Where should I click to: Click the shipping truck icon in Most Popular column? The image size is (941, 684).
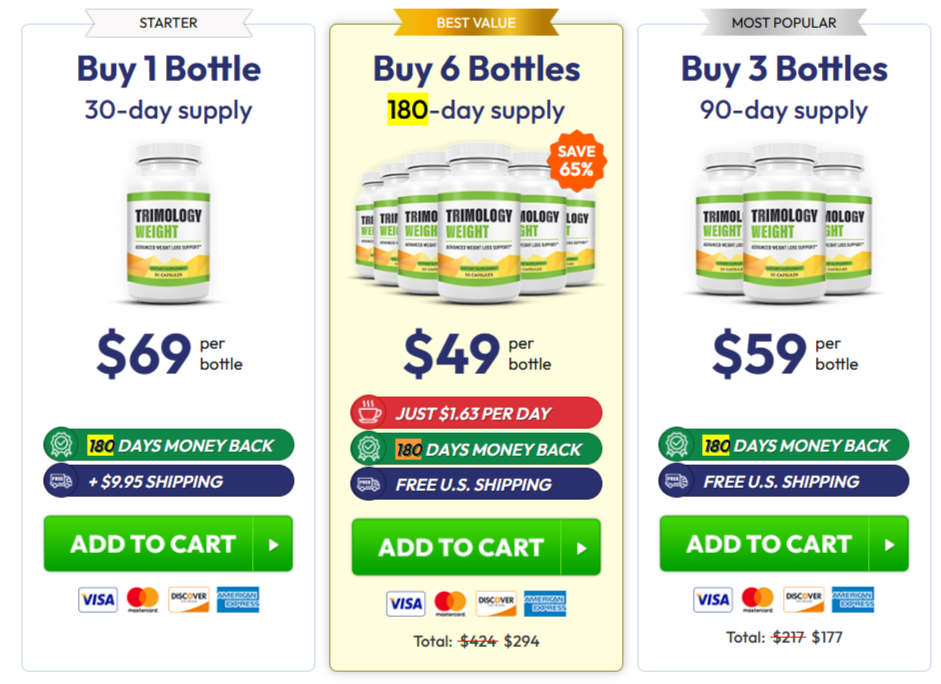(x=676, y=481)
